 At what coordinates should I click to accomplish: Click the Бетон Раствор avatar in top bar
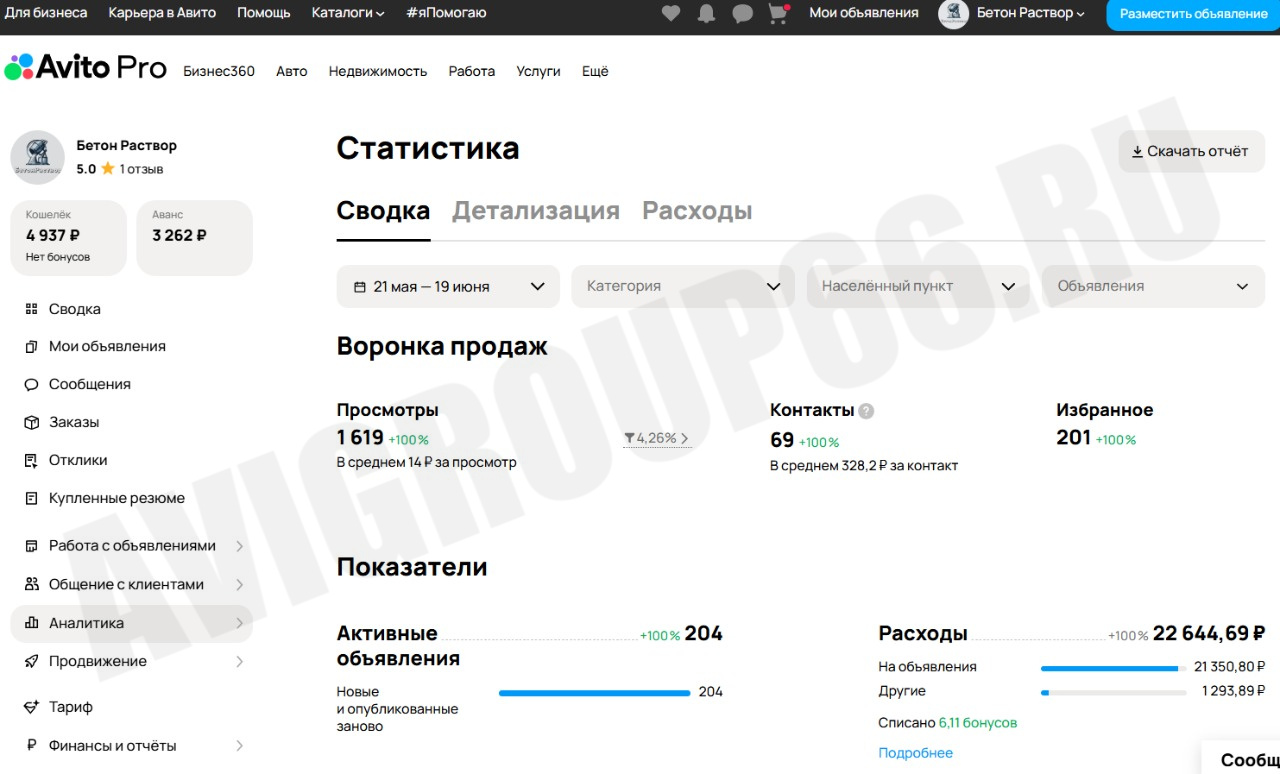pos(953,13)
